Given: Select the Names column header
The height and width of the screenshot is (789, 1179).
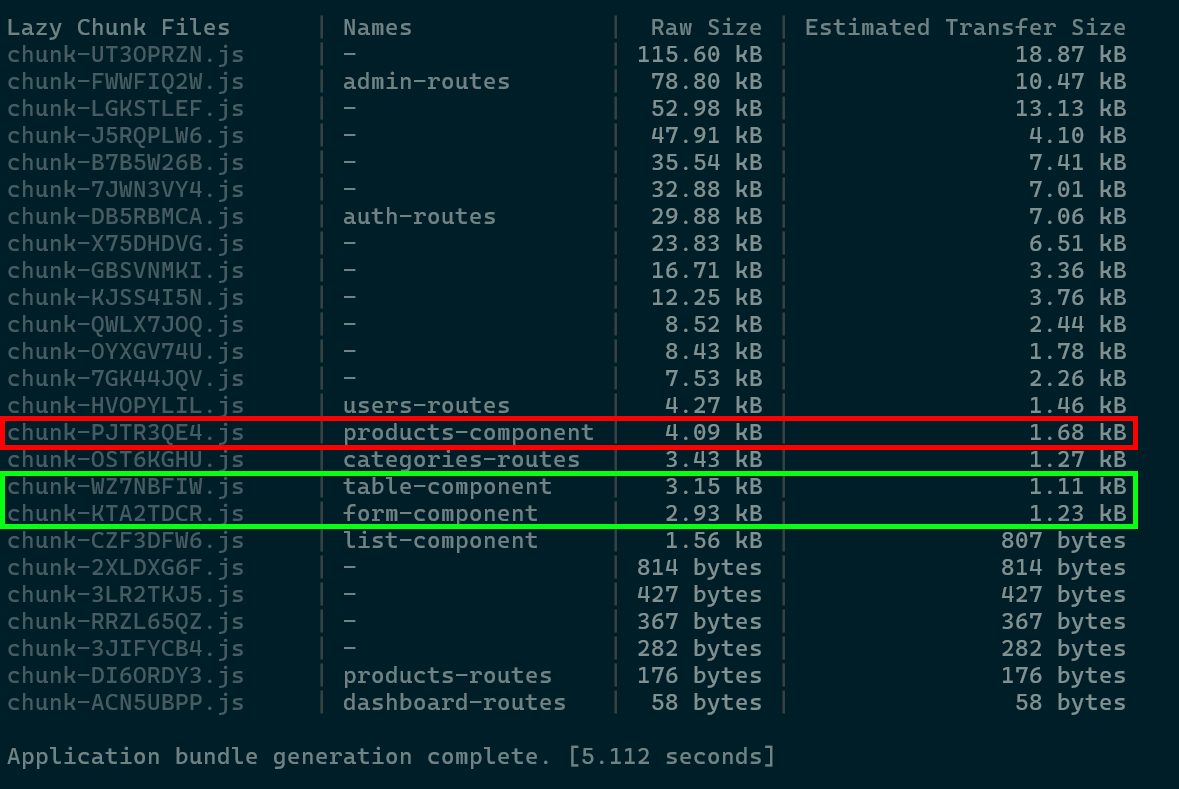Looking at the screenshot, I should pos(377,28).
